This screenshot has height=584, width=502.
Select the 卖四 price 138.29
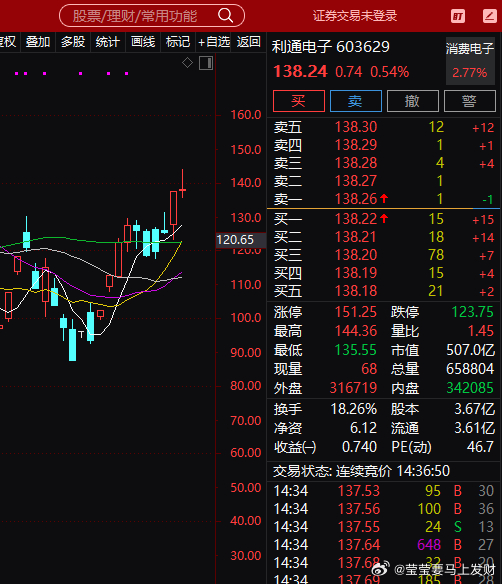tap(356, 145)
